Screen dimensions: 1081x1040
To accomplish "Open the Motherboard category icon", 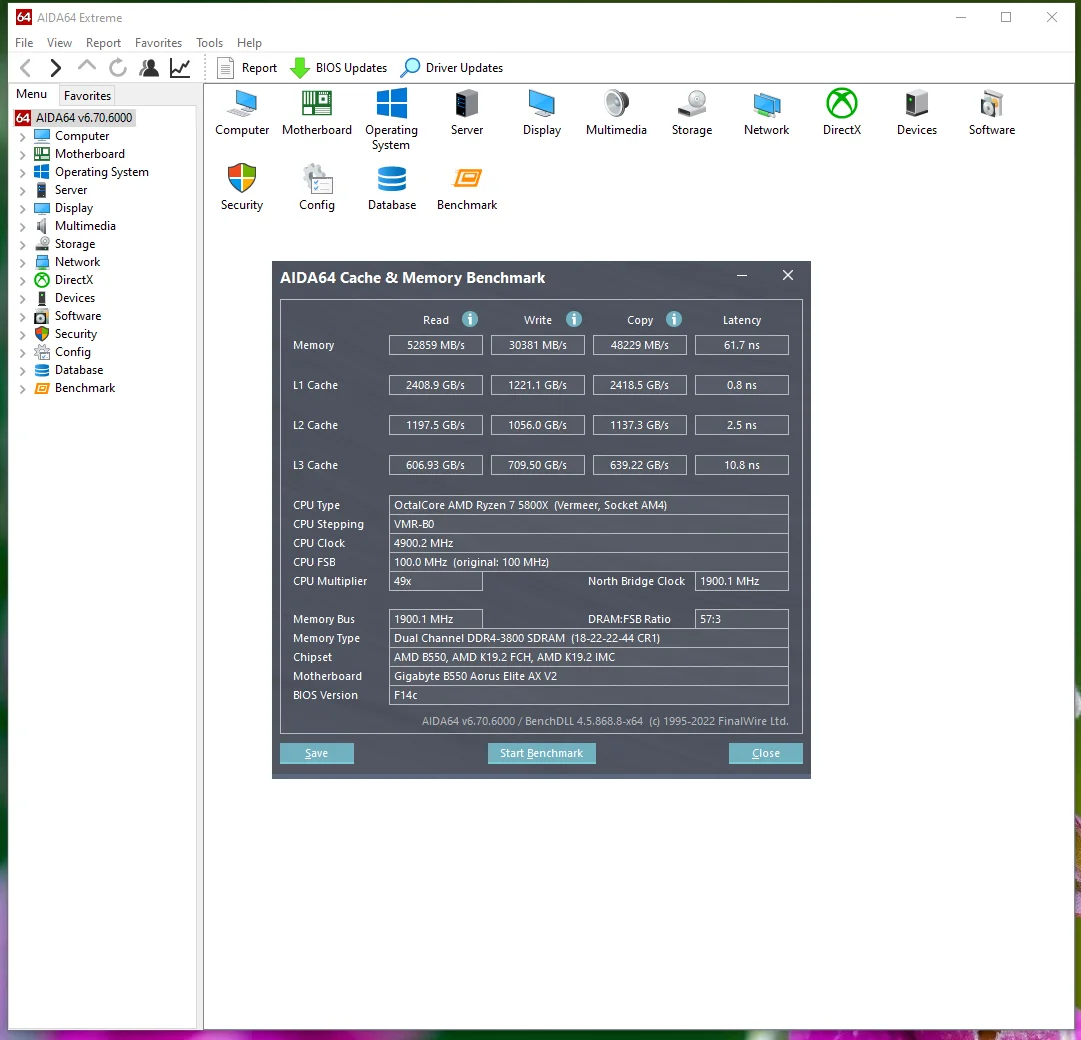I will pos(316,112).
